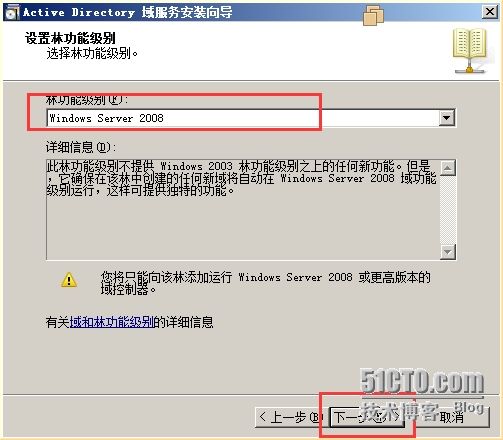Click the wizard icon in title bar
503x440 pixels.
11,13
